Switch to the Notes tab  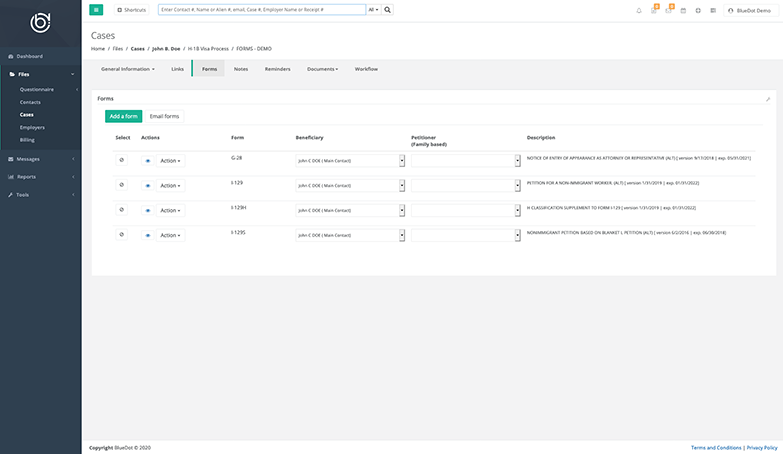(241, 69)
